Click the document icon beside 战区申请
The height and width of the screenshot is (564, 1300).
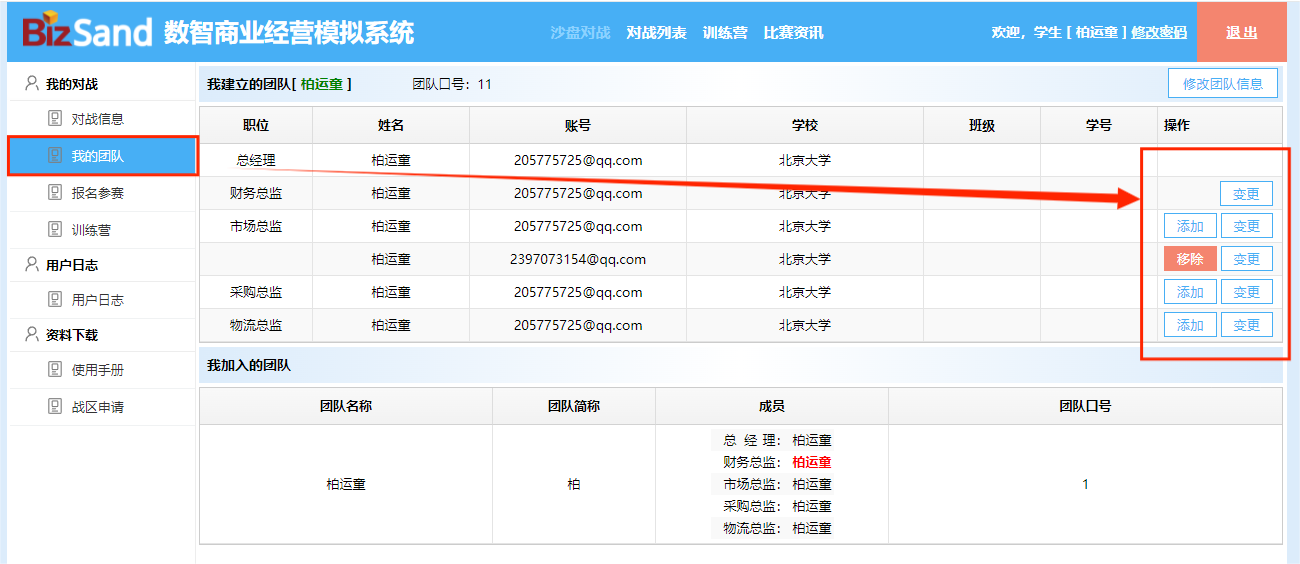[x=55, y=407]
